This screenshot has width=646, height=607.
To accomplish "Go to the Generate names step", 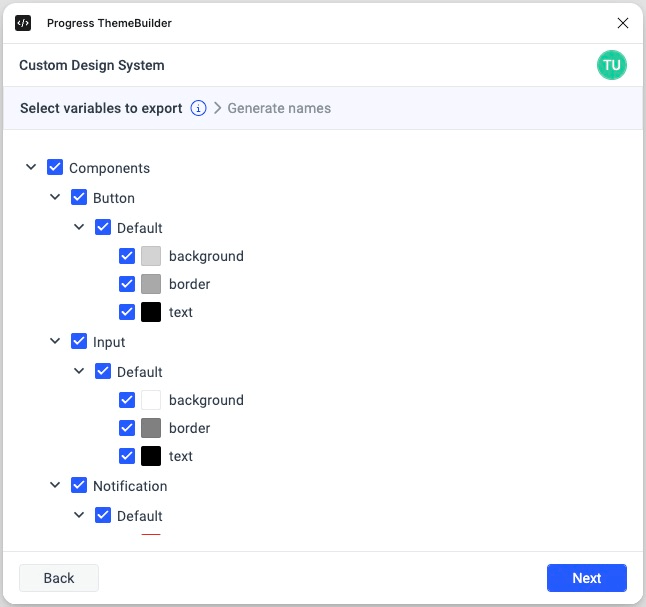I will coord(279,108).
